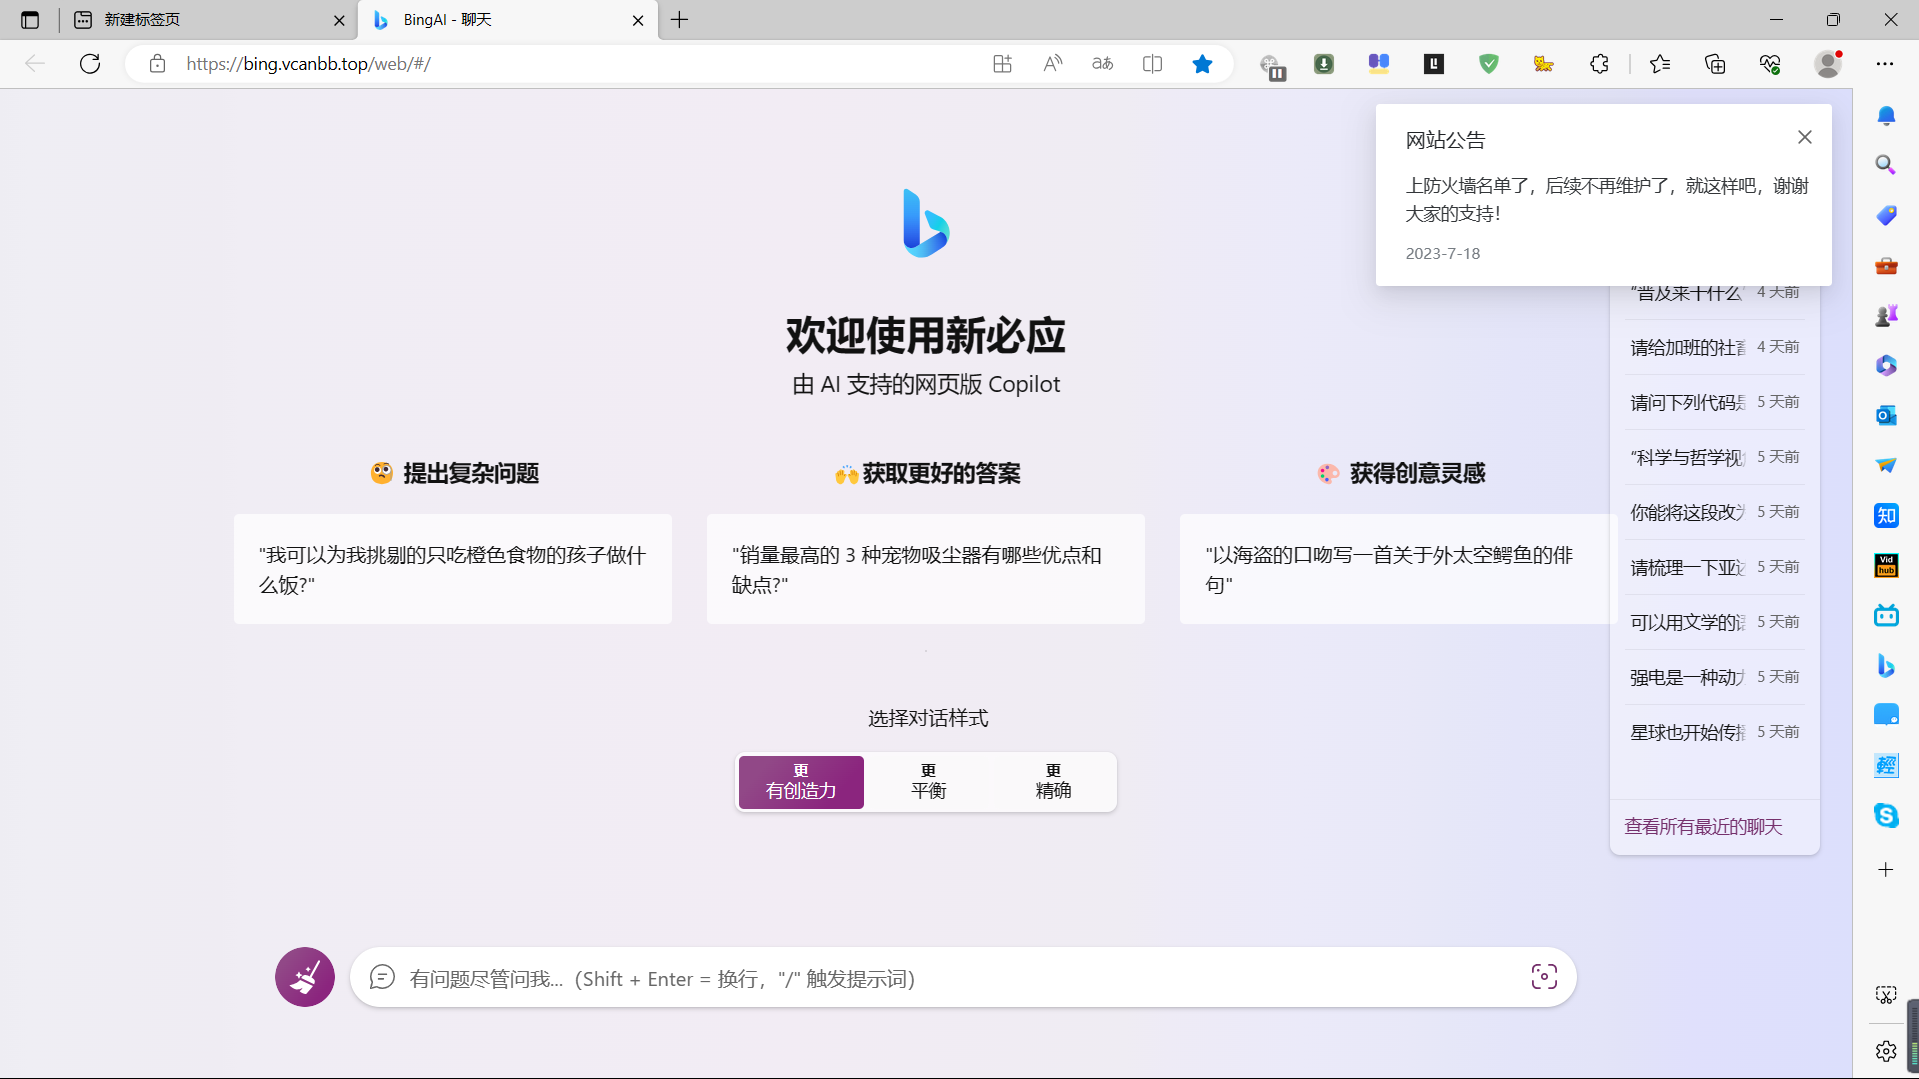The width and height of the screenshot is (1919, 1079).
Task: Open the Settings and more menu
Action: pos(1885,64)
